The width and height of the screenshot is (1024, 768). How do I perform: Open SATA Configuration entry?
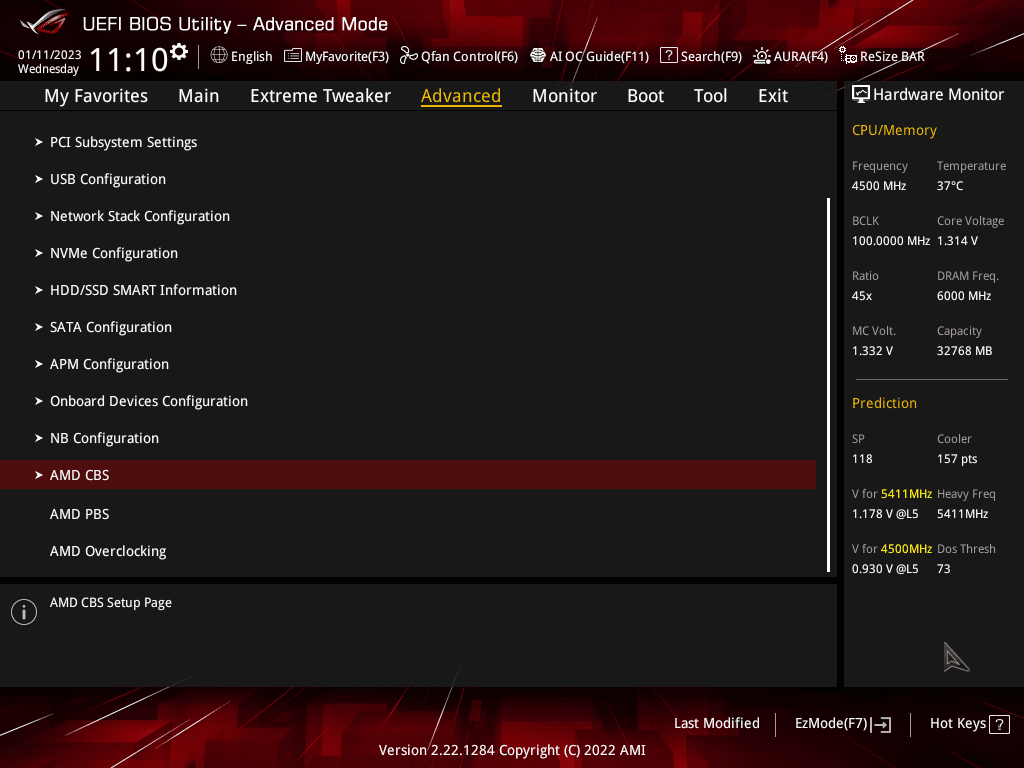pyautogui.click(x=111, y=327)
